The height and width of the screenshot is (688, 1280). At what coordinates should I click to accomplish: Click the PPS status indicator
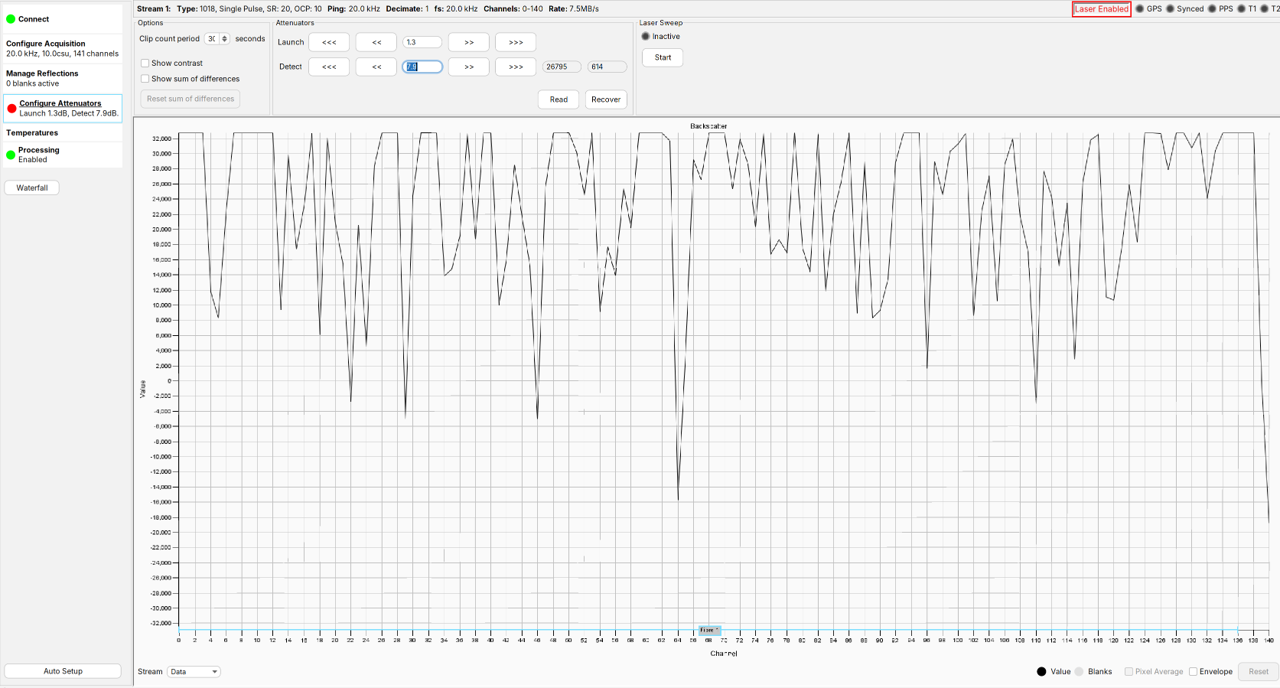click(x=1214, y=8)
